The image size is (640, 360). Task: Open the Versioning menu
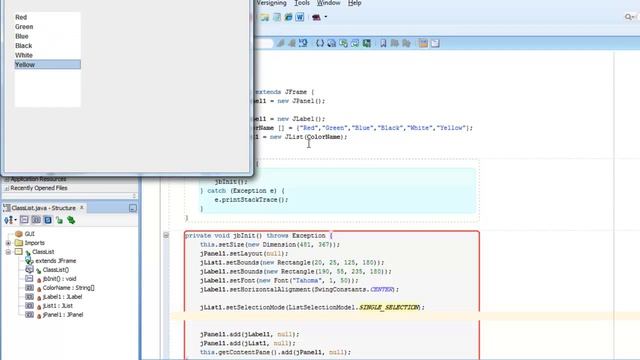pyautogui.click(x=271, y=3)
